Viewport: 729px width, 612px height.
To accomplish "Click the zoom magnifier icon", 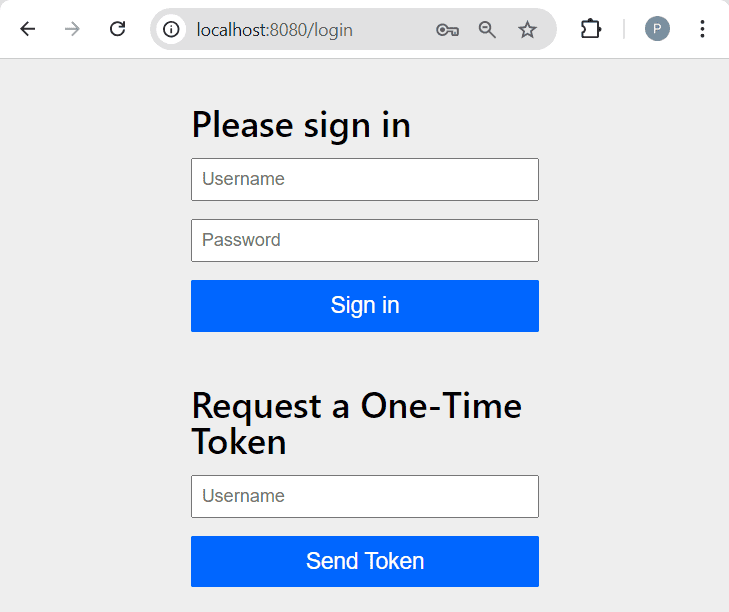I will point(487,30).
